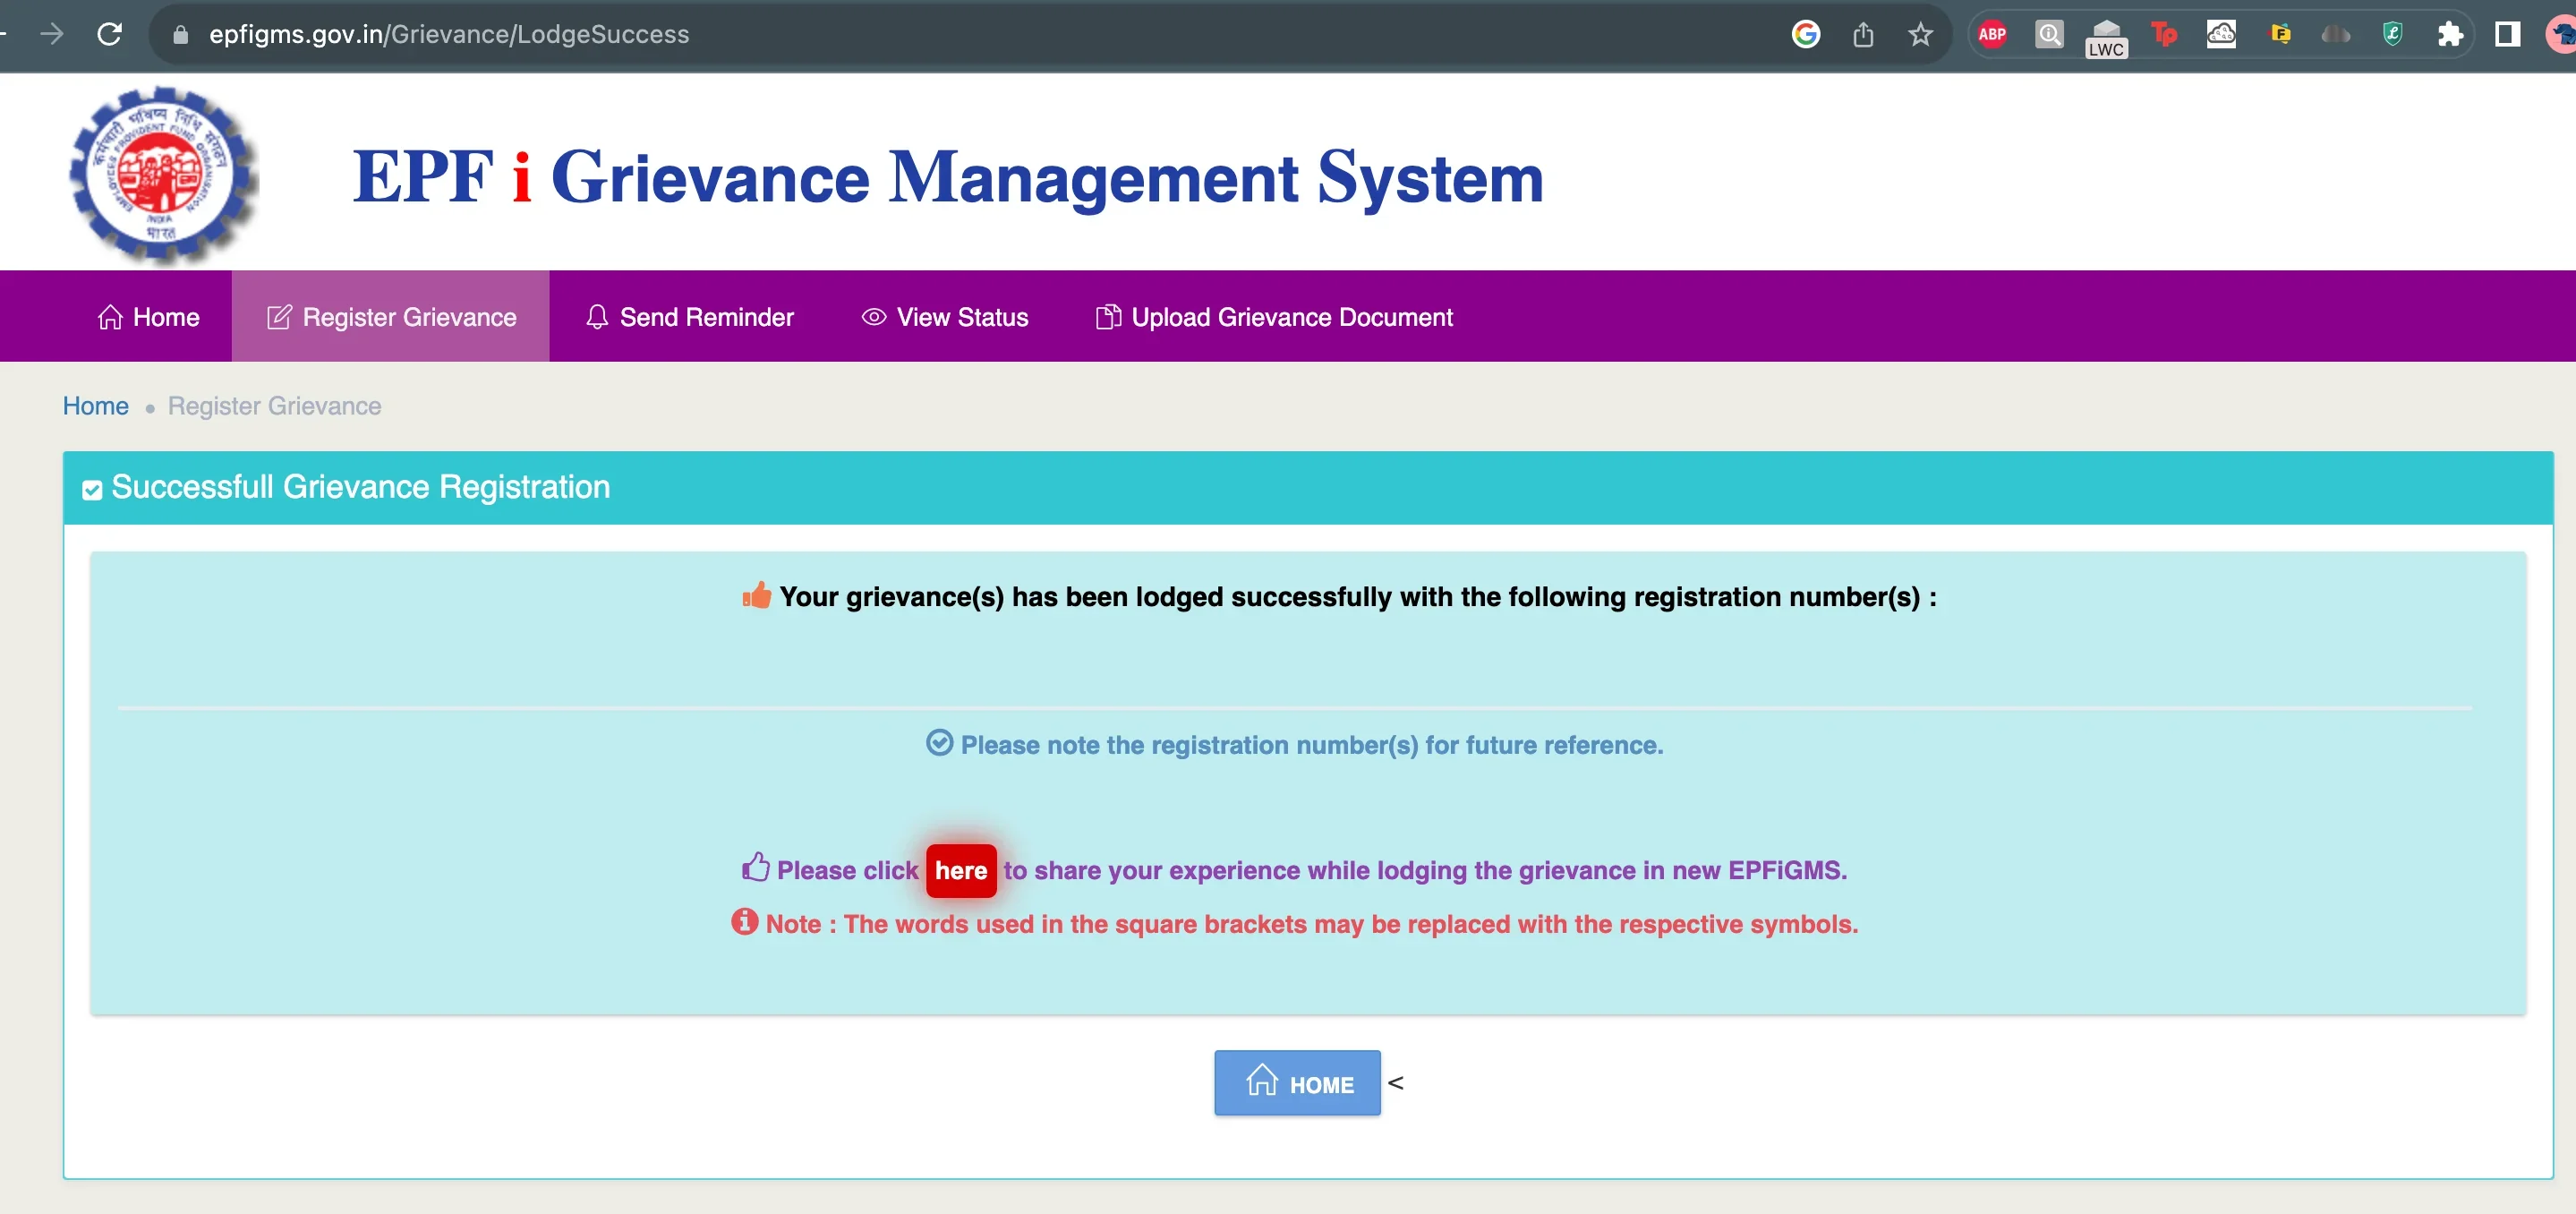This screenshot has width=2576, height=1214.
Task: Select the Register Grievance menu tab
Action: [391, 317]
